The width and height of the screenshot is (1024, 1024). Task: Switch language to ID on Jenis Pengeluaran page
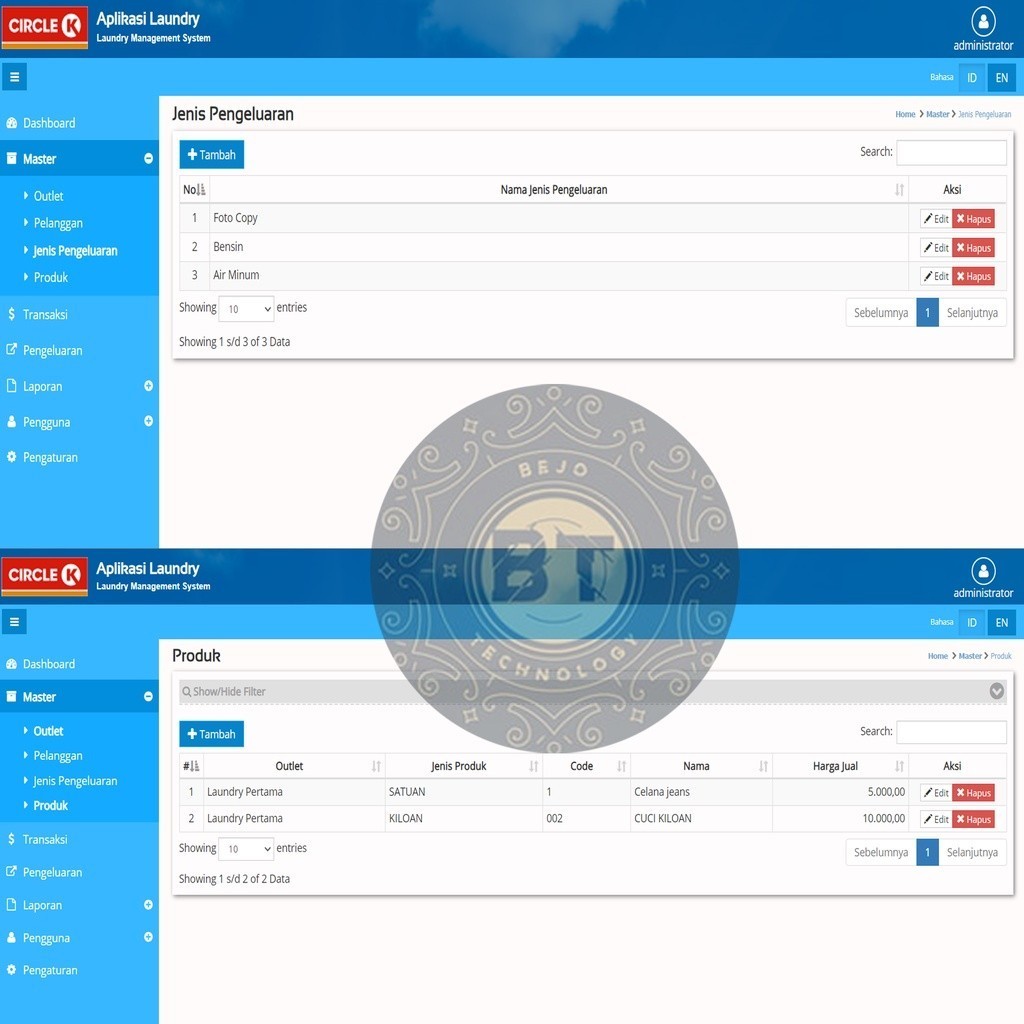[972, 78]
